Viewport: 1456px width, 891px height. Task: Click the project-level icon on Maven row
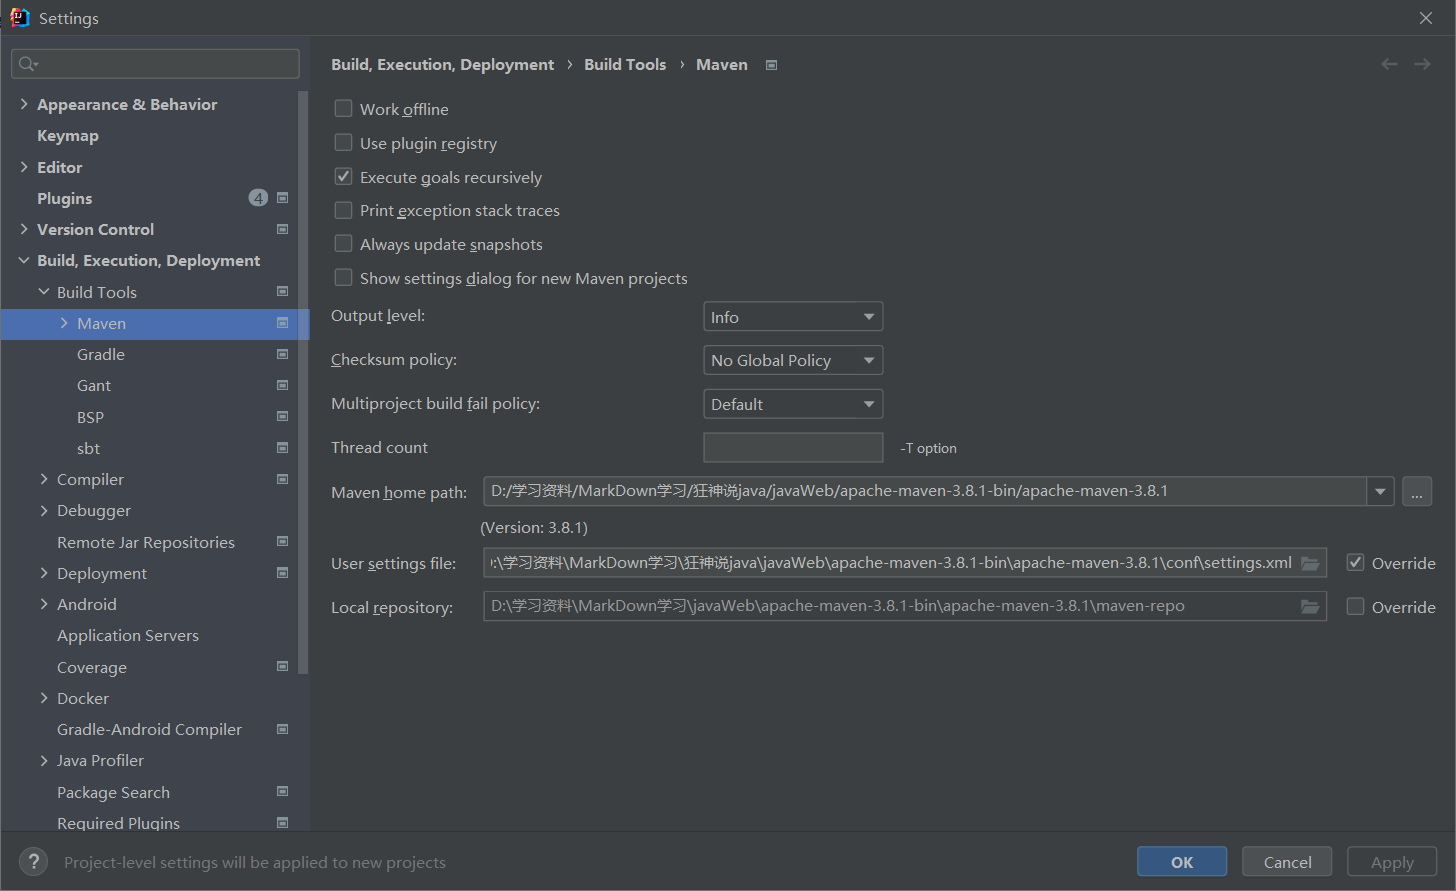point(282,323)
